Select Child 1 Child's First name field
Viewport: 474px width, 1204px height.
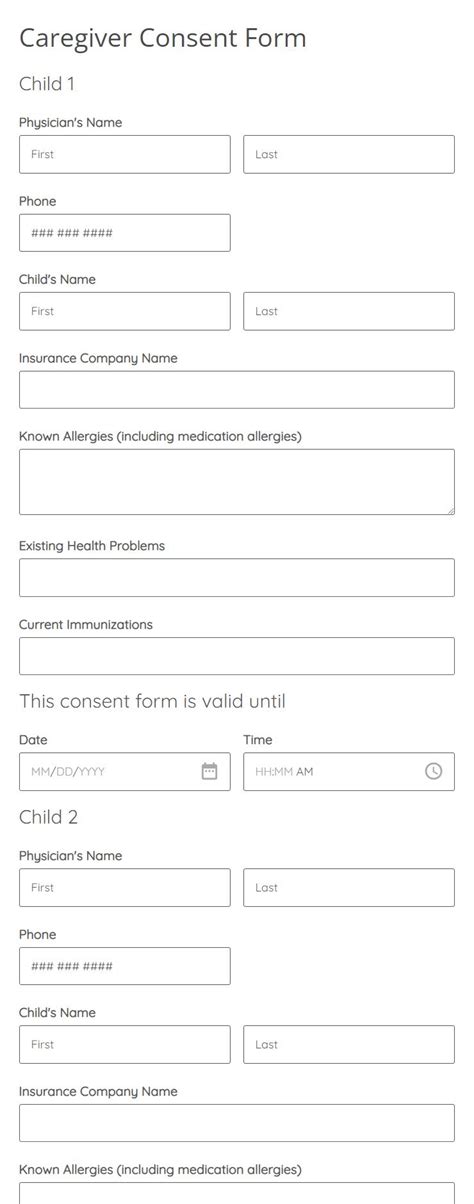pos(125,312)
